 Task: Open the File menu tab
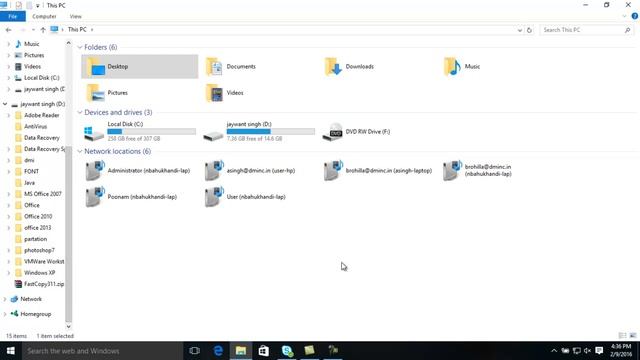(13, 16)
